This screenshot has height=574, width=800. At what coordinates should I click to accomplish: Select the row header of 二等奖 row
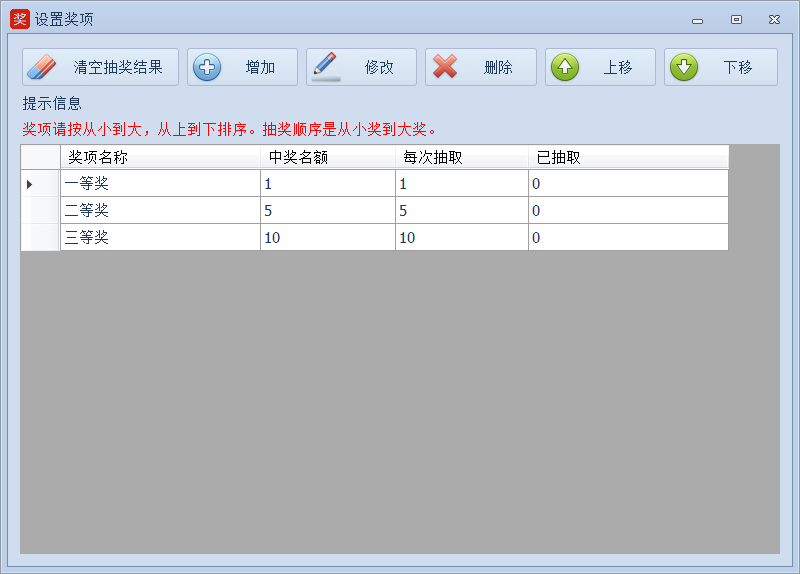[40, 211]
